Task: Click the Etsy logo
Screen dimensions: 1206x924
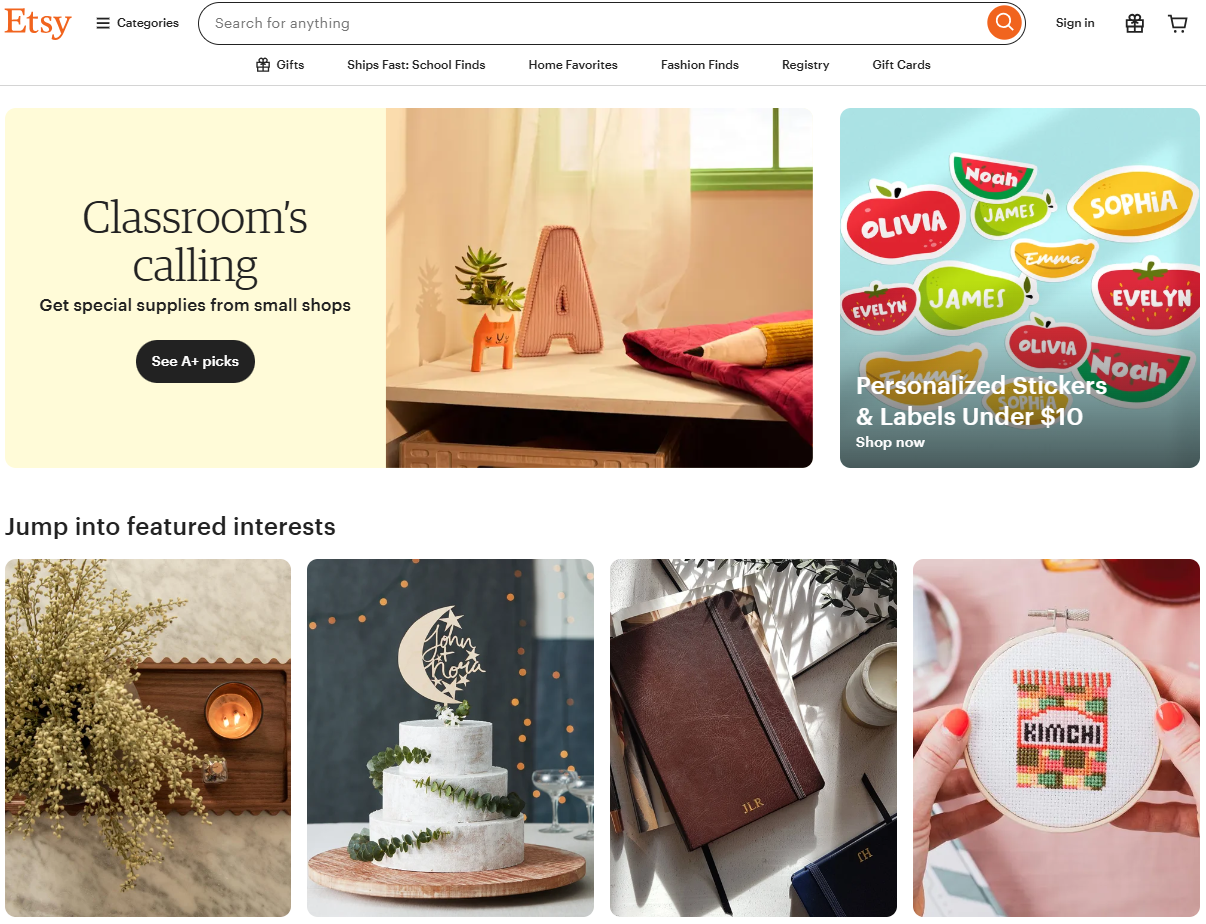Action: click(x=38, y=23)
